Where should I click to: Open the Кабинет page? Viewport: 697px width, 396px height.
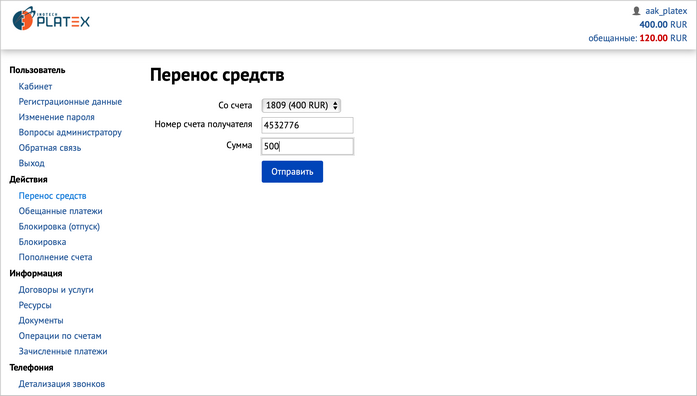click(35, 86)
